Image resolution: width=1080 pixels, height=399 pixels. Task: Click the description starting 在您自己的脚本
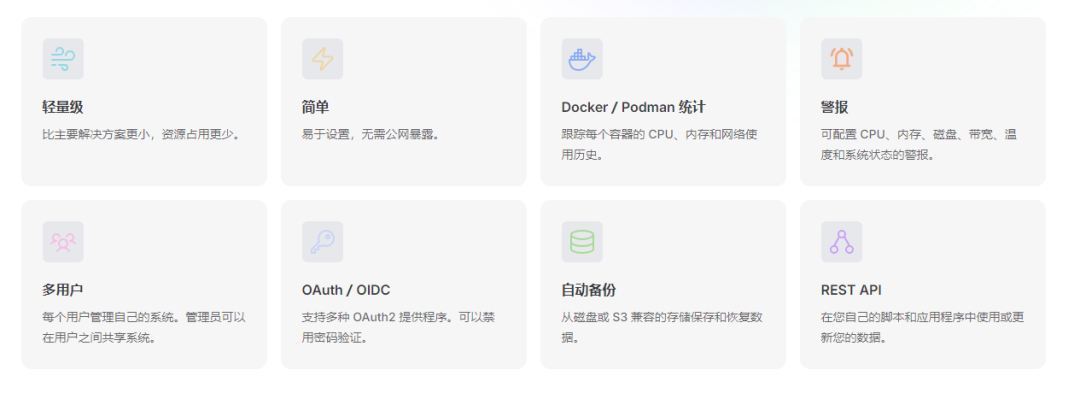click(923, 328)
